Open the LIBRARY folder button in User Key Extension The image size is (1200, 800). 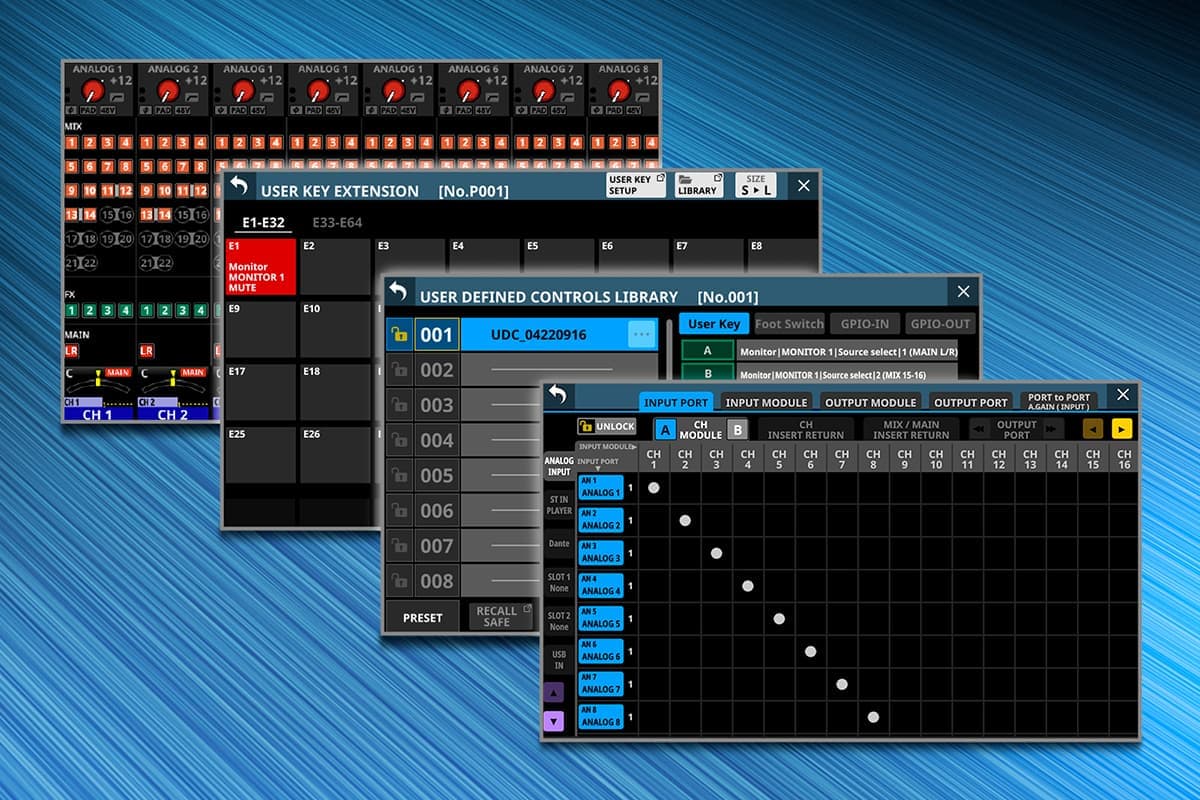coord(698,185)
